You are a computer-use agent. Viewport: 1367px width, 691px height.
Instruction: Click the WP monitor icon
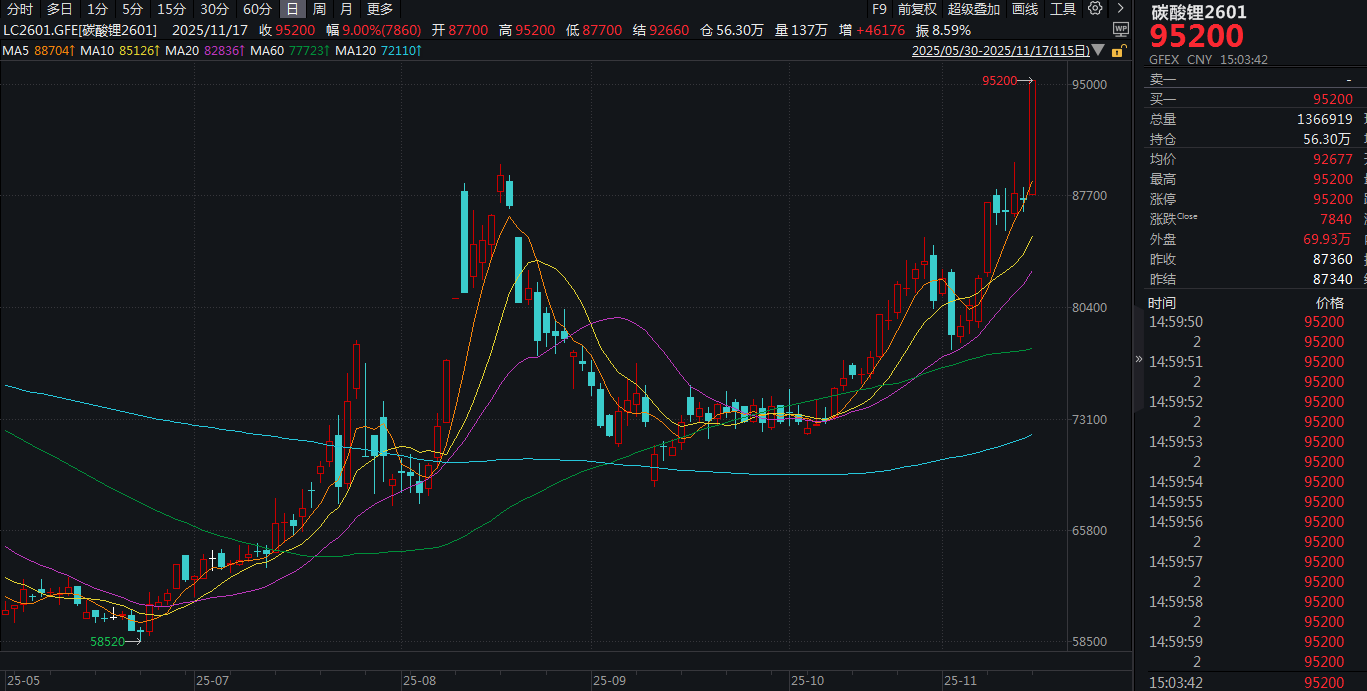pos(1121,30)
